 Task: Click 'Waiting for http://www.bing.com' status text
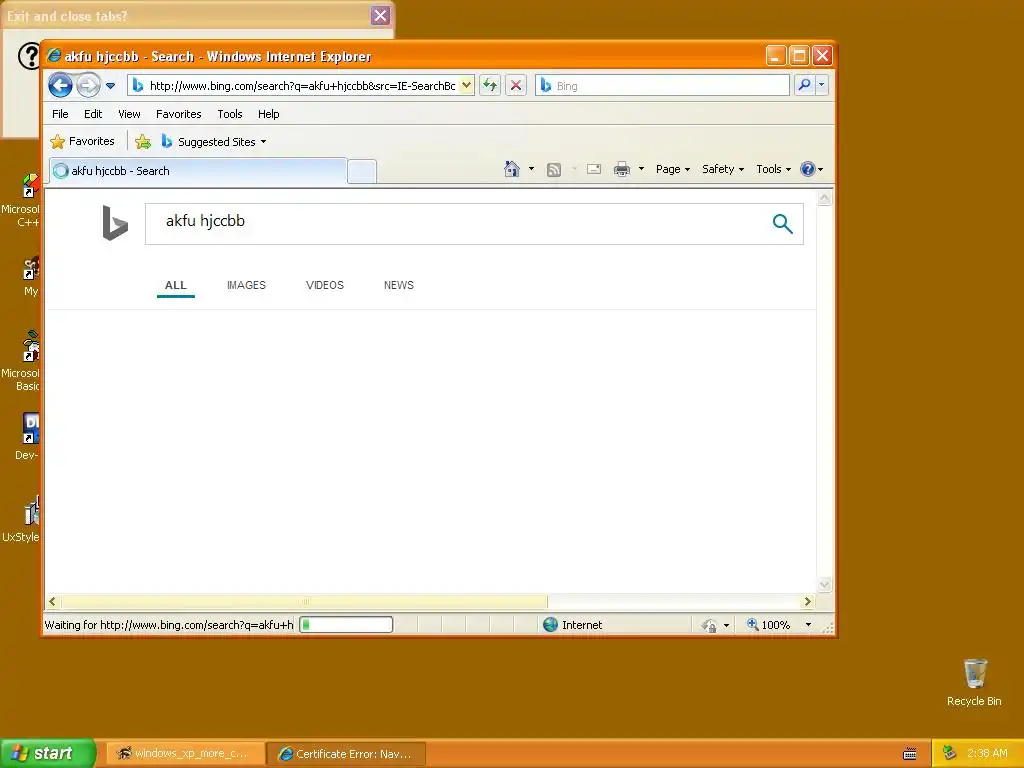[x=169, y=625]
